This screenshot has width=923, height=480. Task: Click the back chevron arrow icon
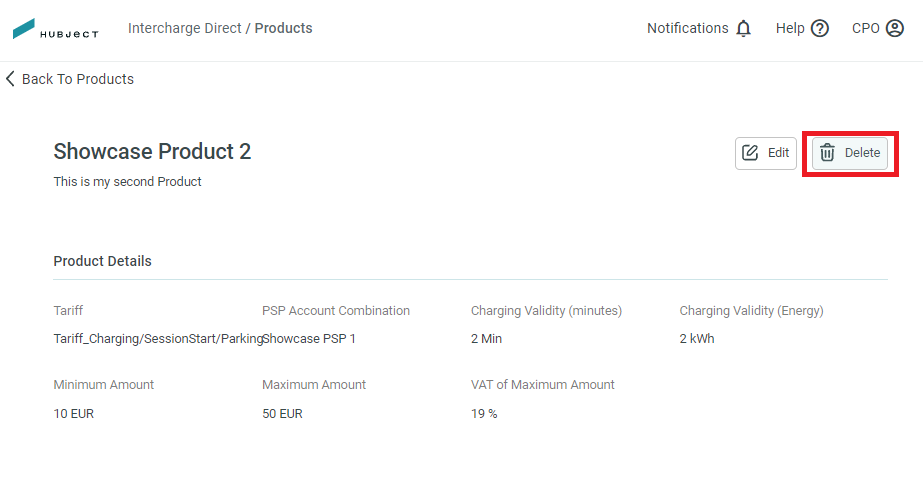tap(10, 79)
